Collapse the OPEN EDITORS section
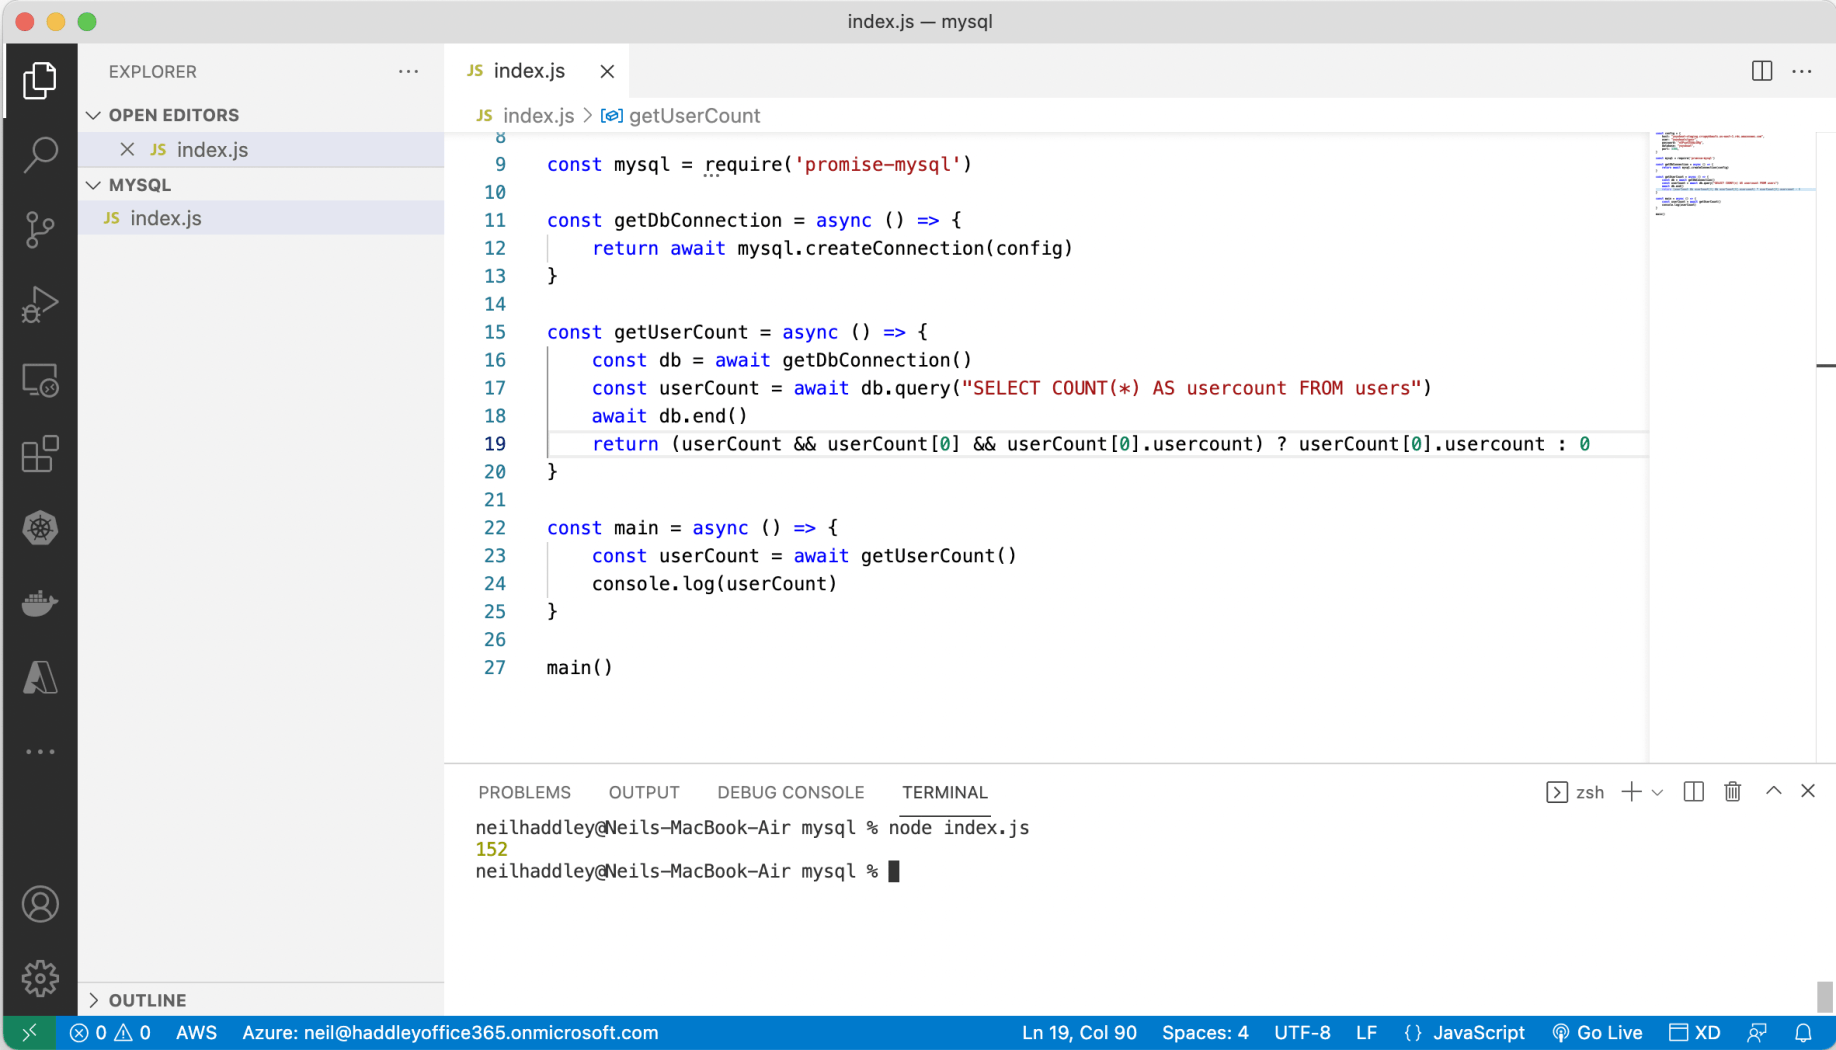This screenshot has height=1050, width=1836. [173, 115]
